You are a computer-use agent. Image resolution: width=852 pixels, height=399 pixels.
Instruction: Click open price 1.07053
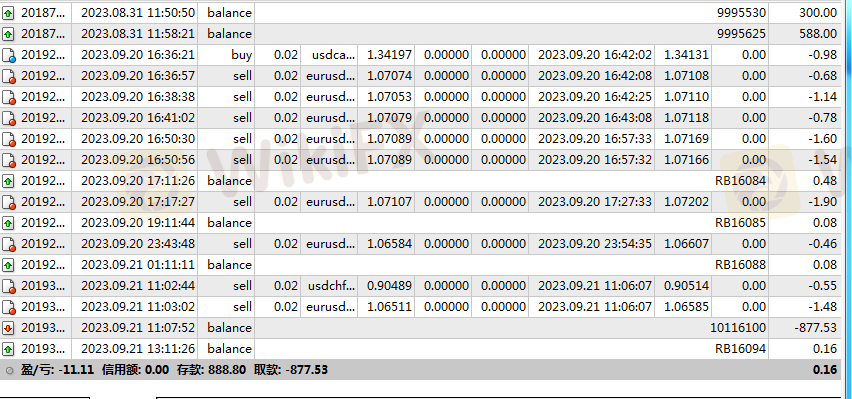[390, 97]
